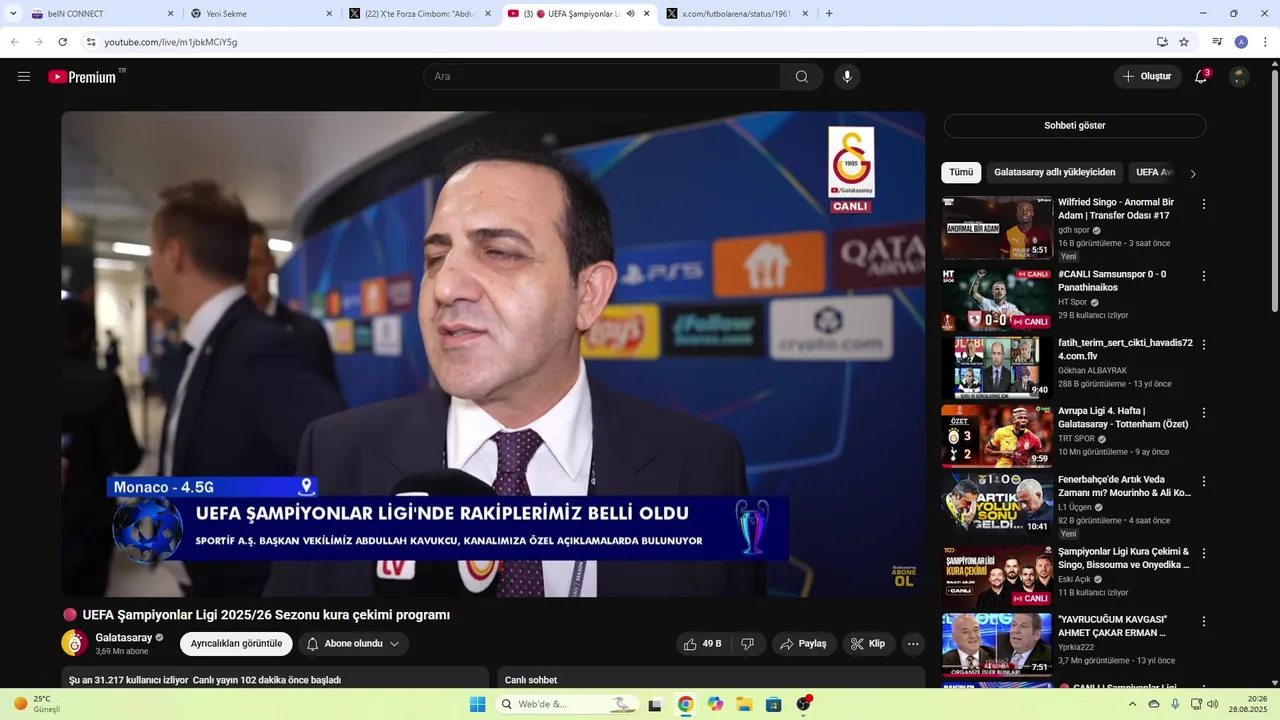Open Microsoft Store from taskbar
The height and width of the screenshot is (720, 1280).
coord(773,704)
